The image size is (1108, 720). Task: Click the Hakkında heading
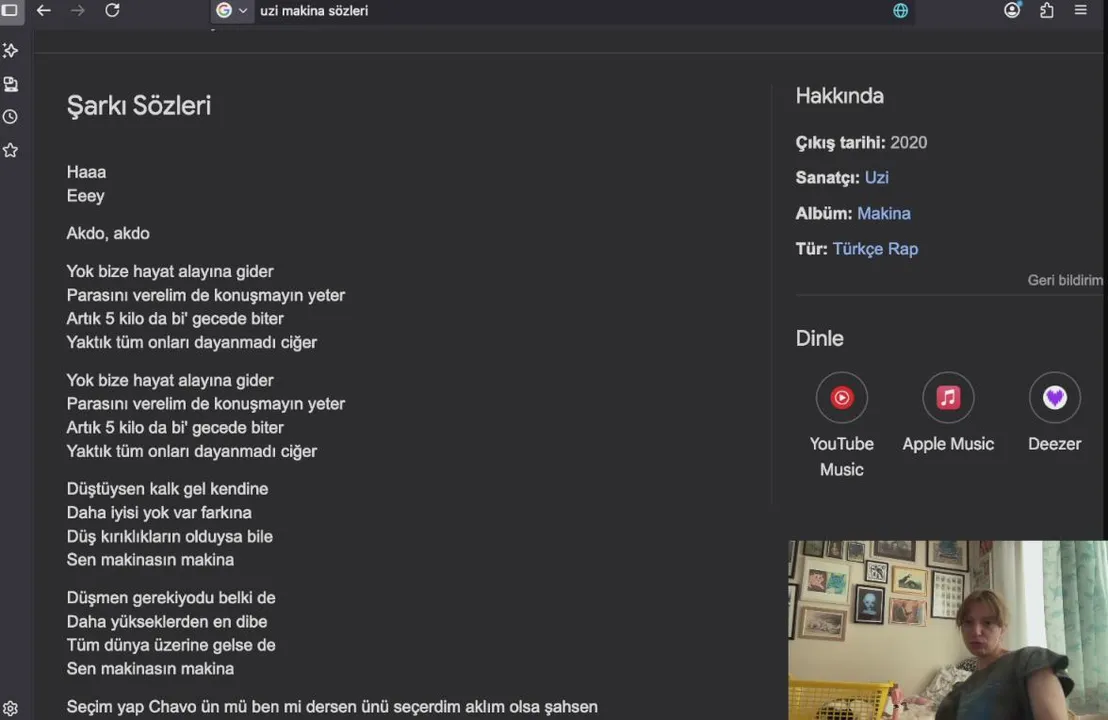pyautogui.click(x=839, y=96)
